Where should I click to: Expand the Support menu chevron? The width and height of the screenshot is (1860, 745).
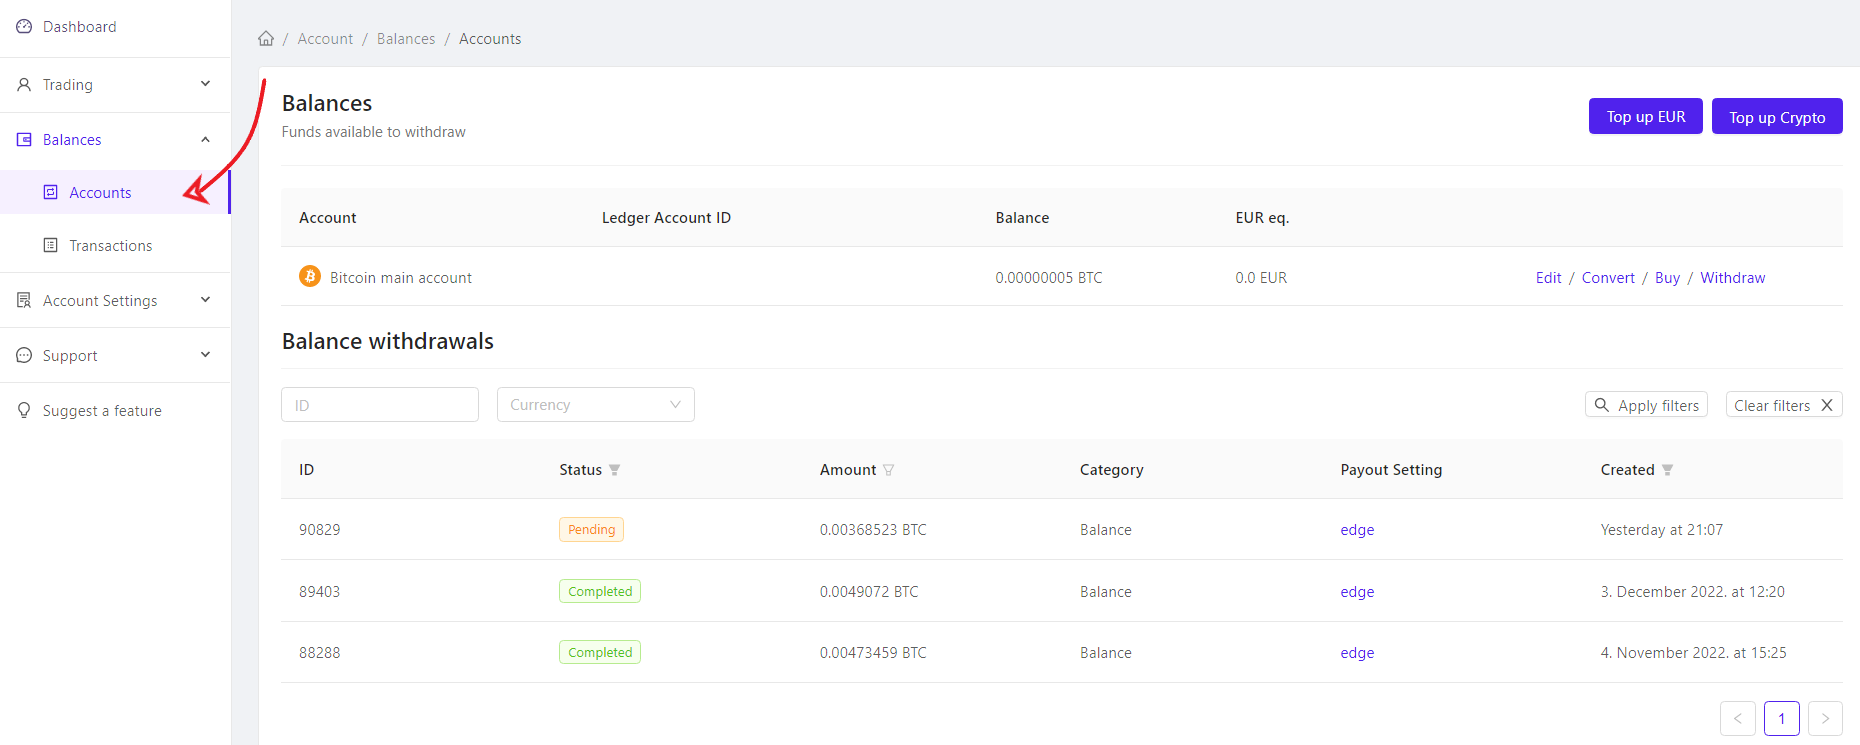[x=205, y=355]
